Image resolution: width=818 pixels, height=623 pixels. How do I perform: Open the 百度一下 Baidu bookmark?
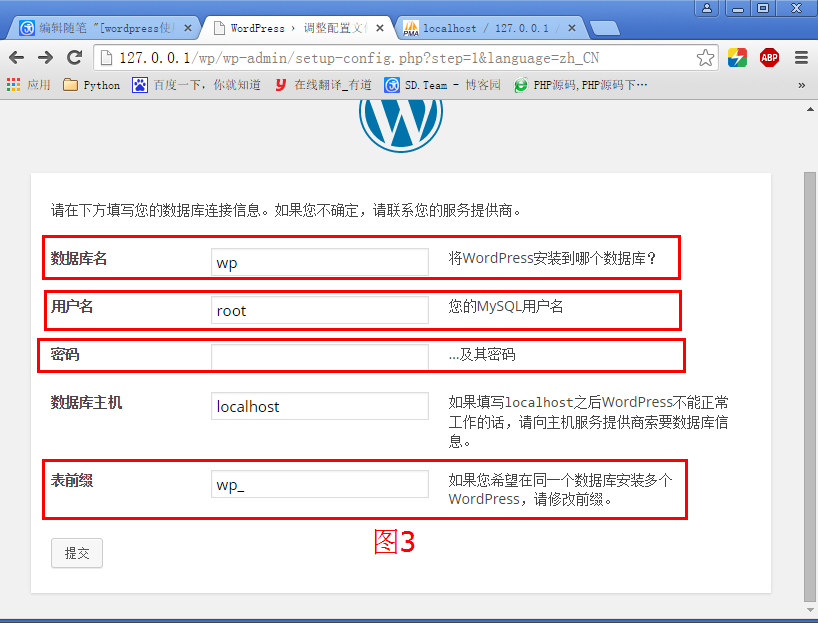pos(196,85)
